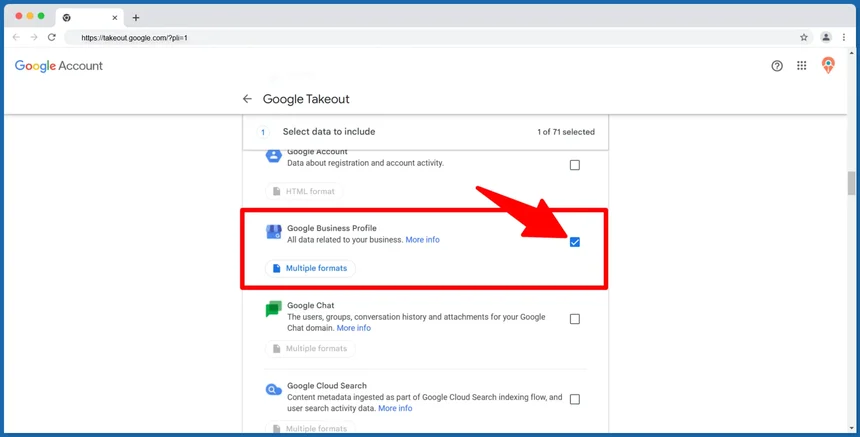This screenshot has height=437, width=860.
Task: Open More info for Google Cloud Search
Action: (395, 408)
